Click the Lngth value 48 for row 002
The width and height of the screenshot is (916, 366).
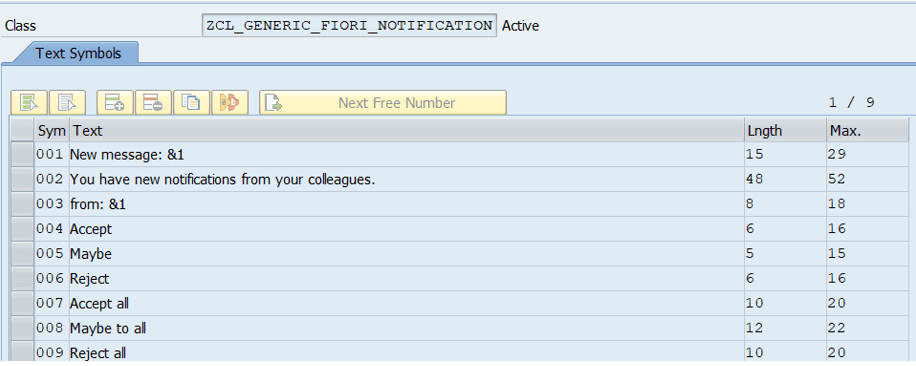(x=755, y=180)
